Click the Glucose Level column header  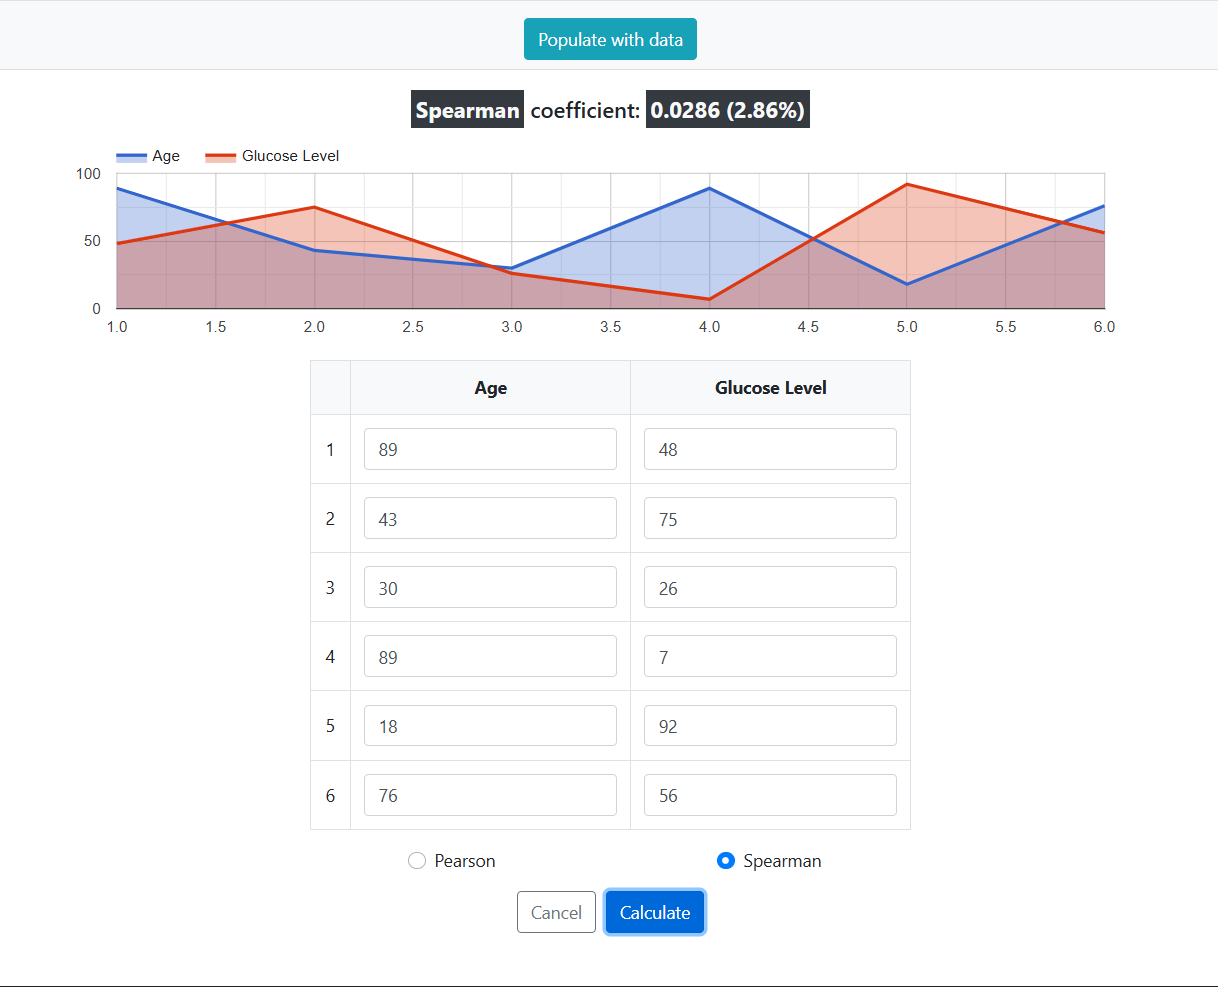770,388
